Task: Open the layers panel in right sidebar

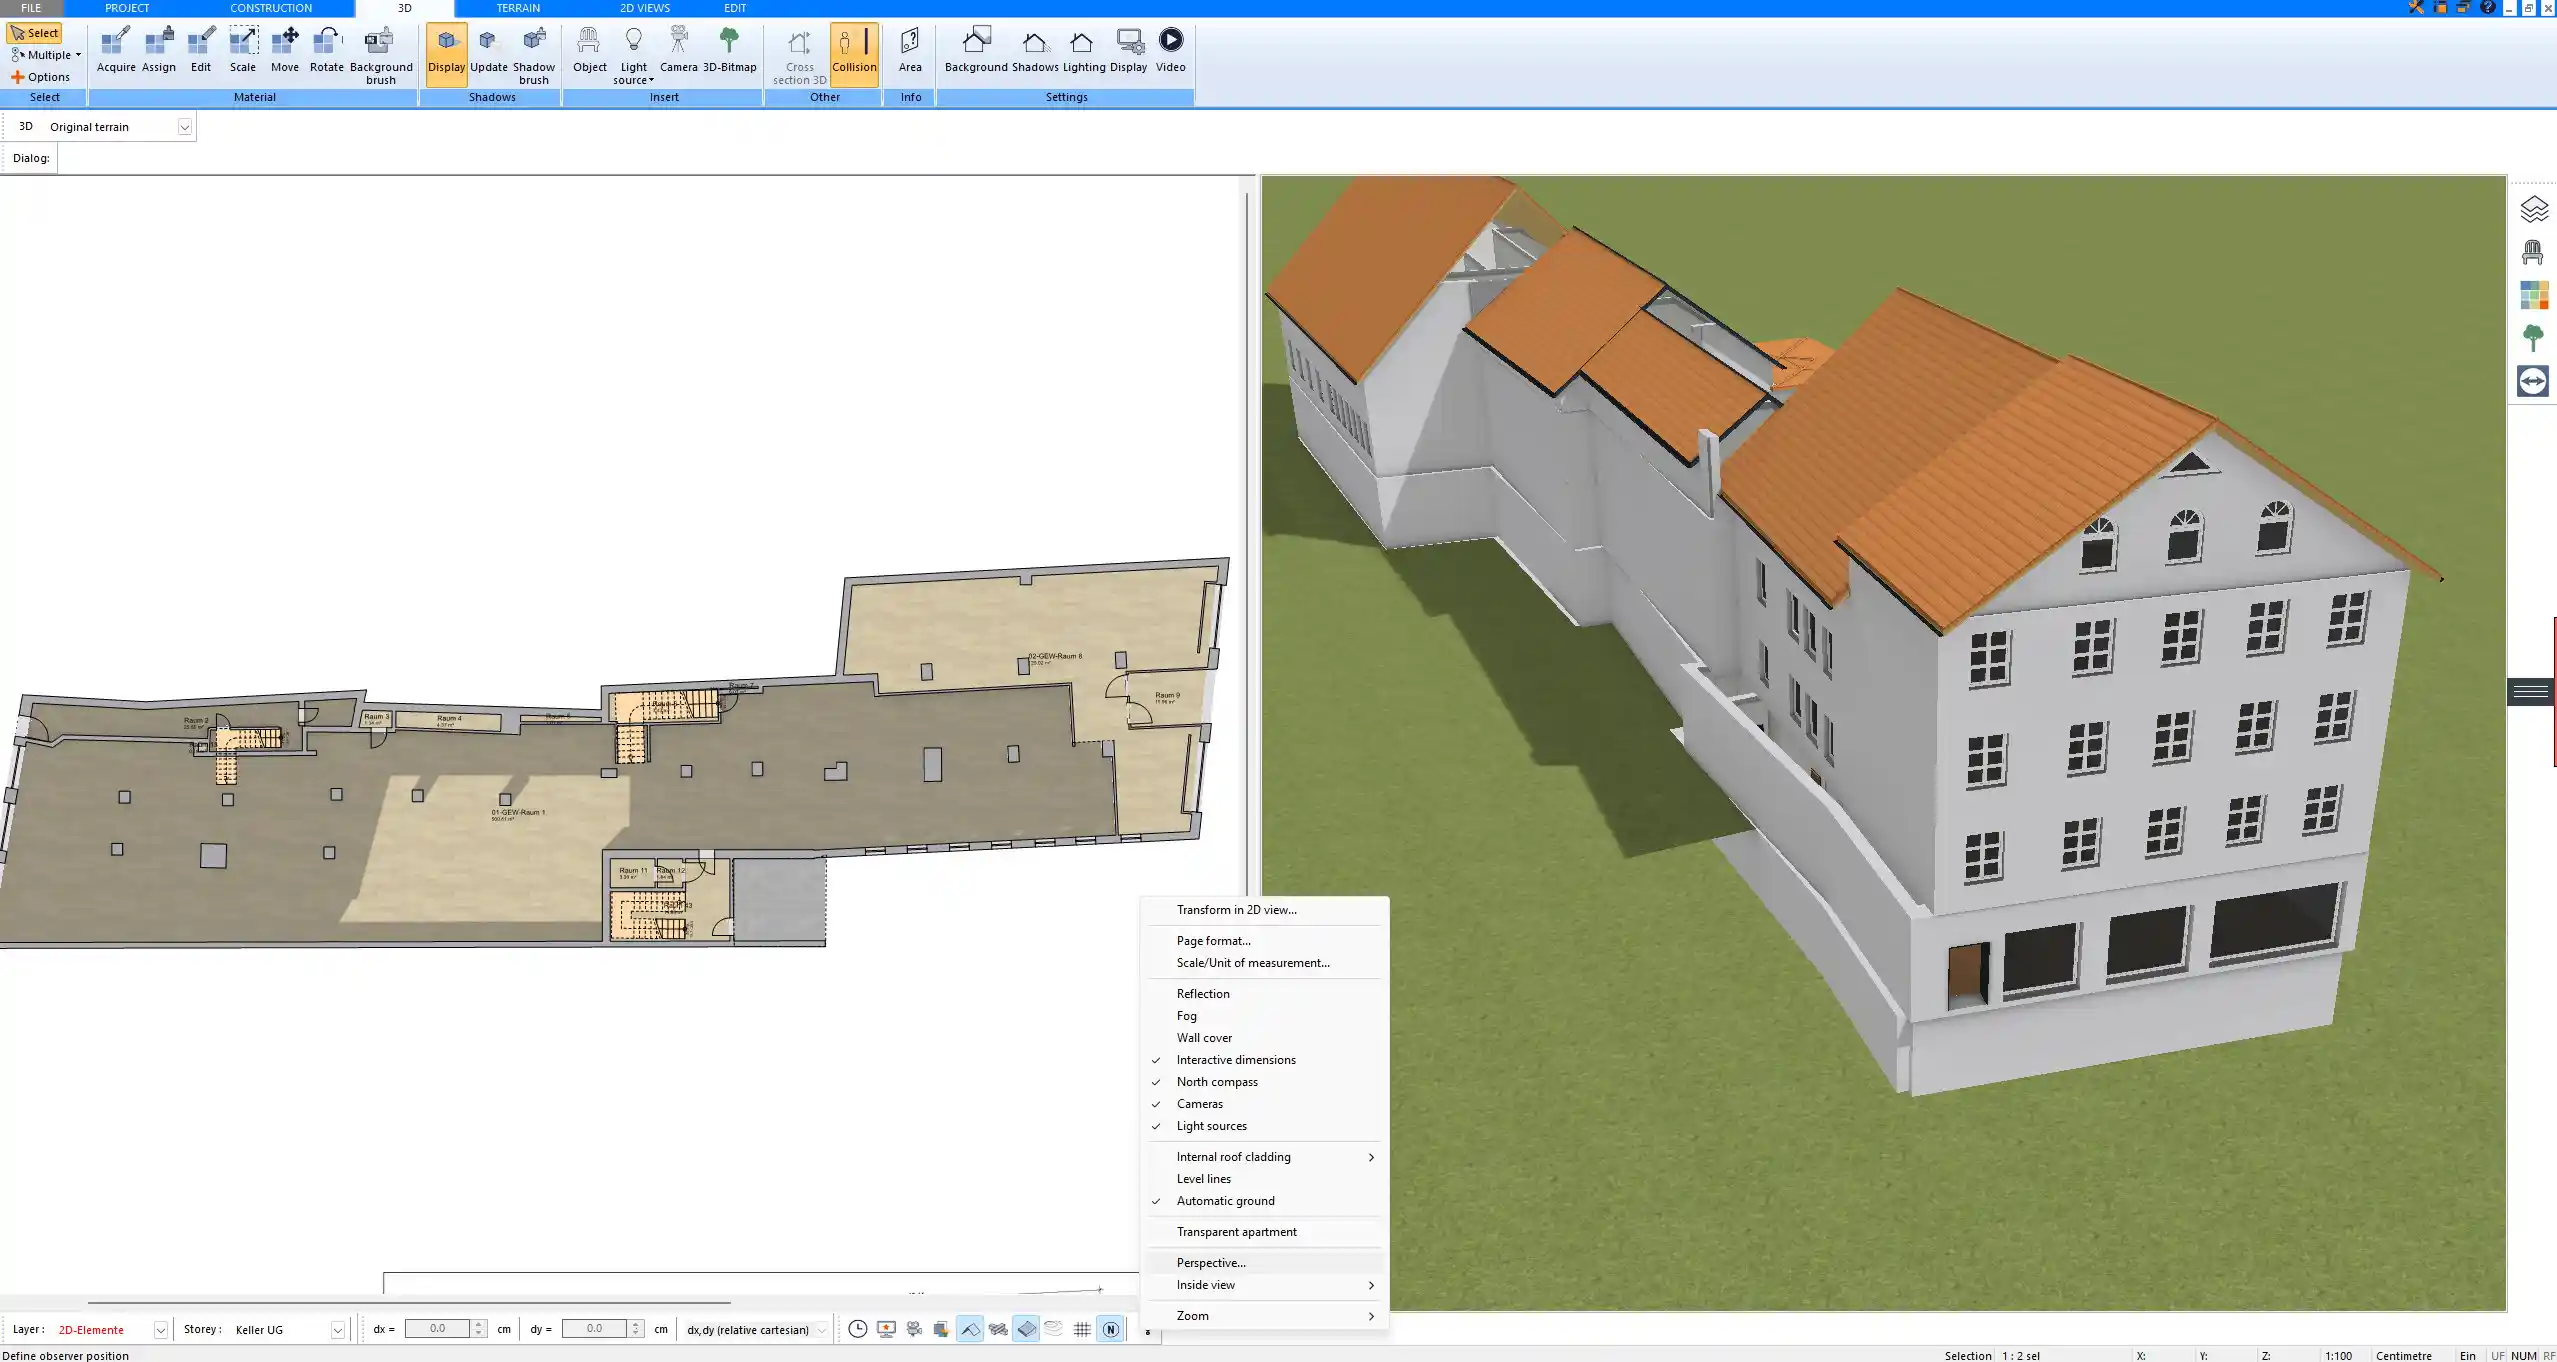Action: tap(2533, 209)
